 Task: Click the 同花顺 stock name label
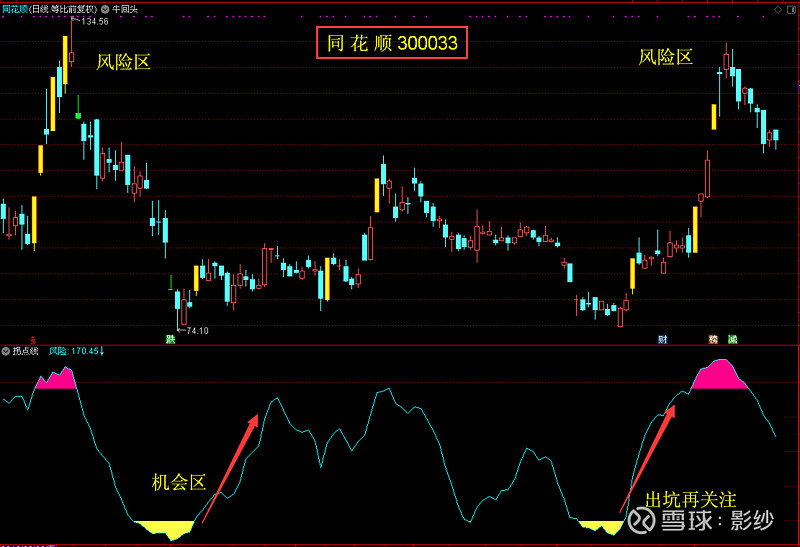[x=14, y=9]
